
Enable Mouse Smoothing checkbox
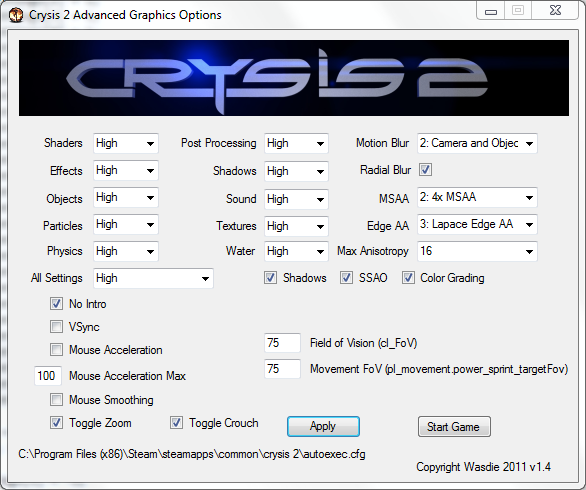pos(56,400)
